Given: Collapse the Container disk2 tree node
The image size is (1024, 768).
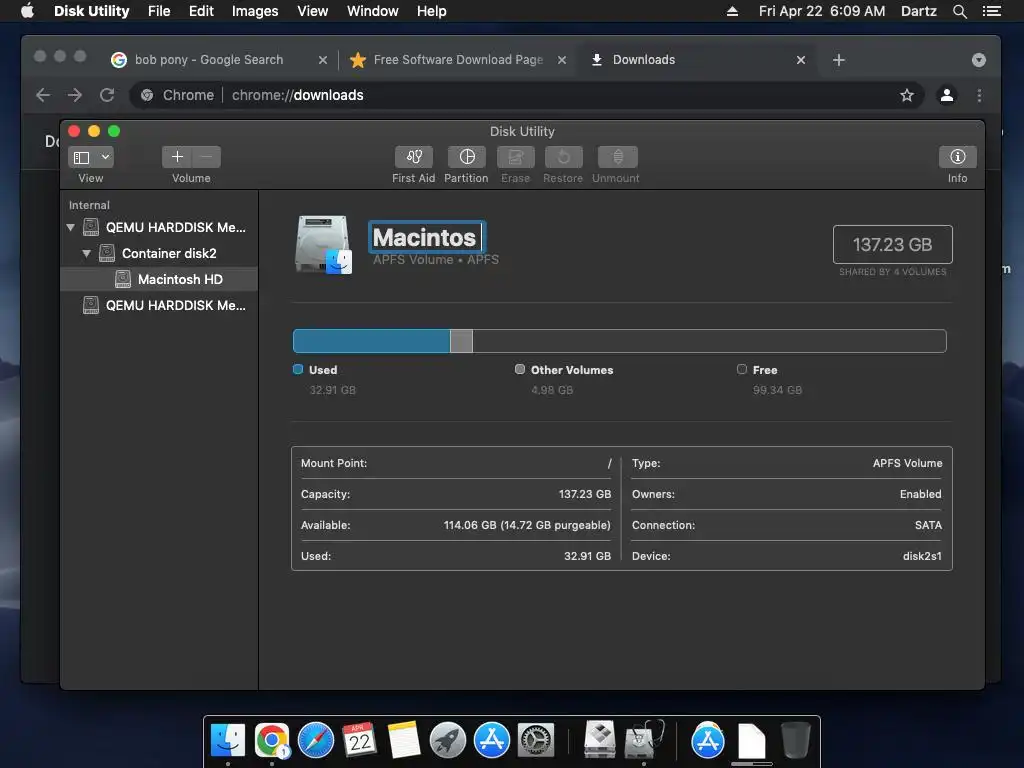Looking at the screenshot, I should pos(86,253).
